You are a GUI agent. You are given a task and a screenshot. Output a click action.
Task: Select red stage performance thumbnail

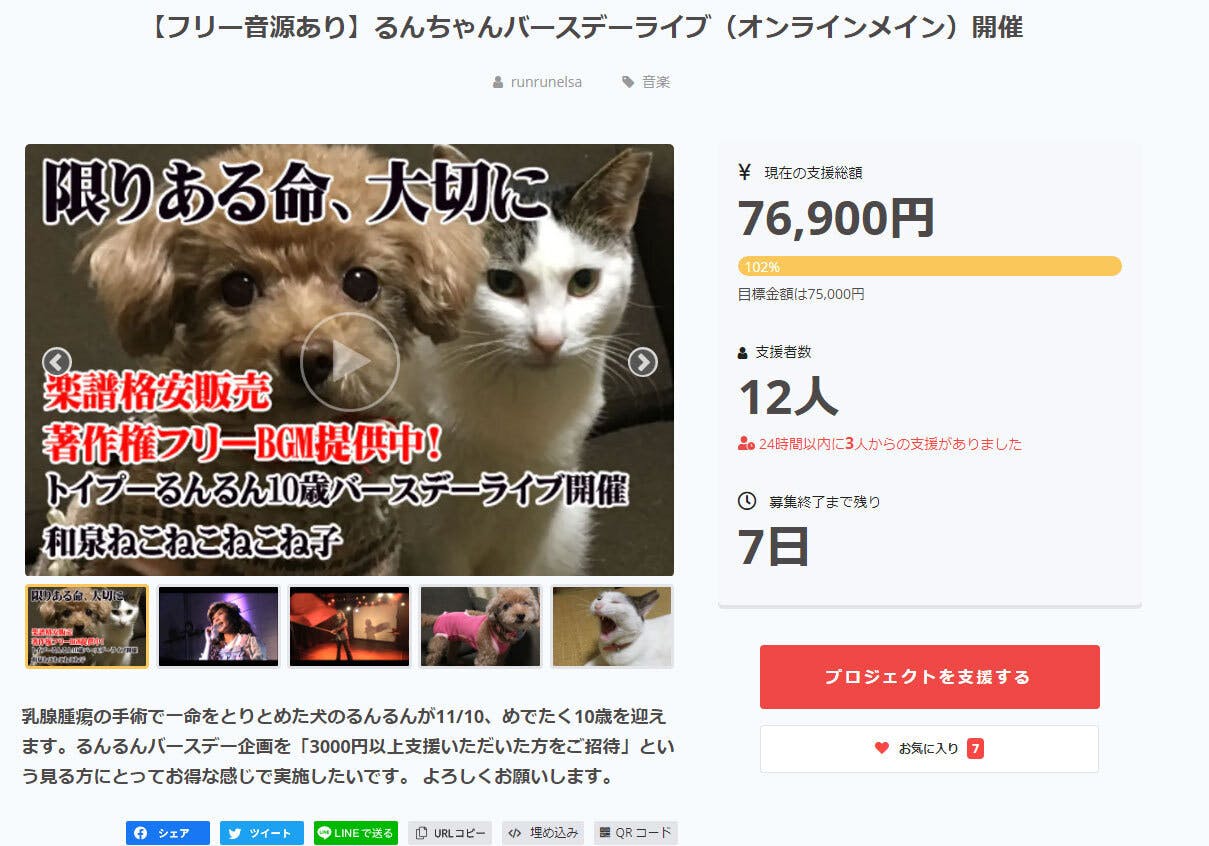pos(350,626)
